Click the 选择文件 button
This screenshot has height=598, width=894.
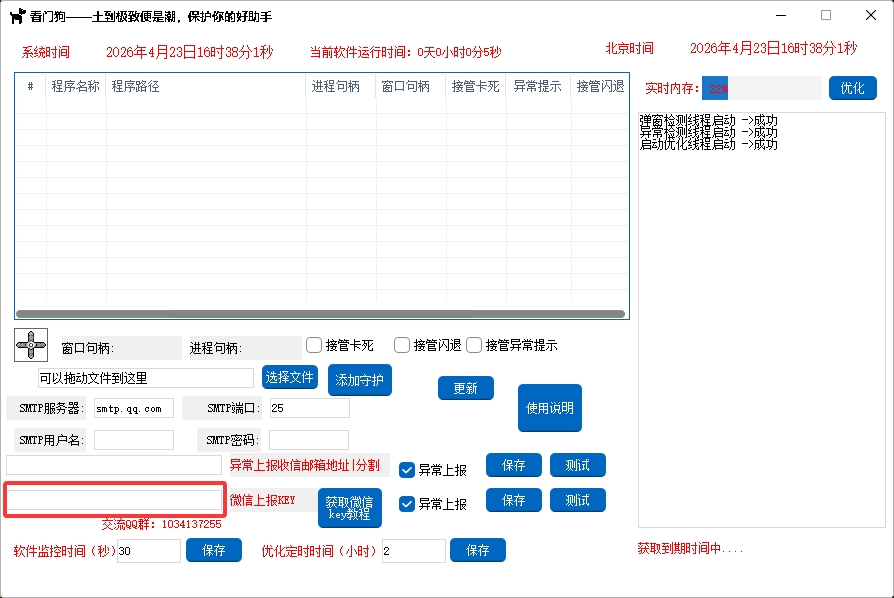pos(290,377)
